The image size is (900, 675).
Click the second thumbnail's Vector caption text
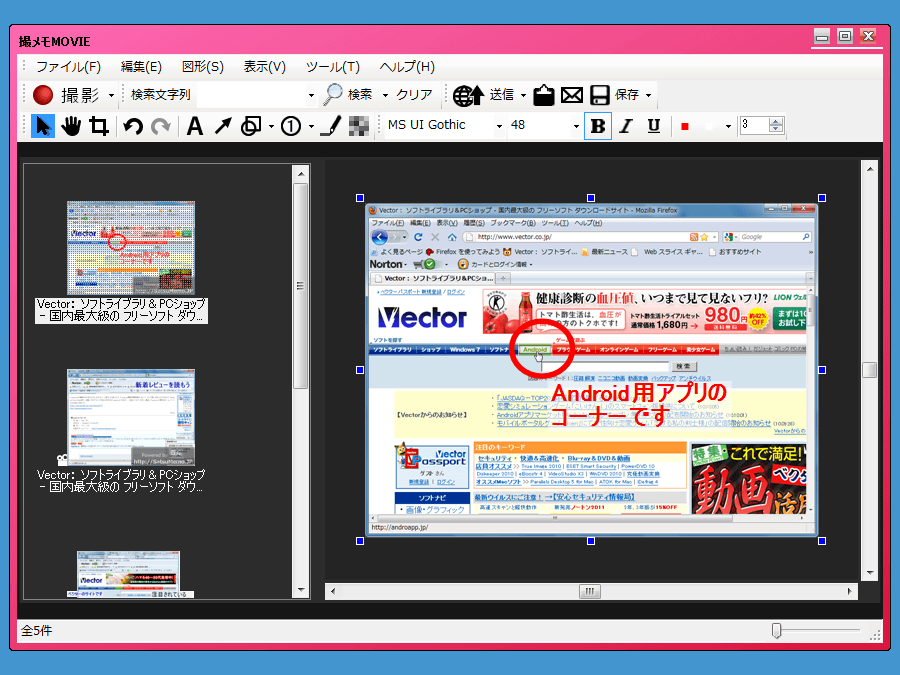coord(121,480)
